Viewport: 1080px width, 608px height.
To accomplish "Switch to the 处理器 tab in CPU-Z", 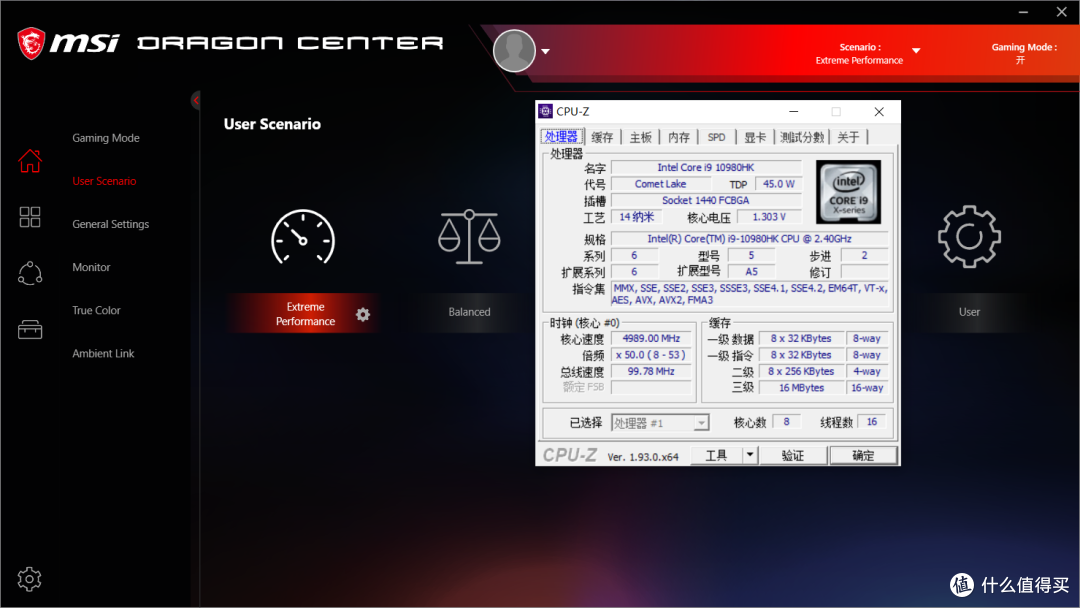I will 561,136.
